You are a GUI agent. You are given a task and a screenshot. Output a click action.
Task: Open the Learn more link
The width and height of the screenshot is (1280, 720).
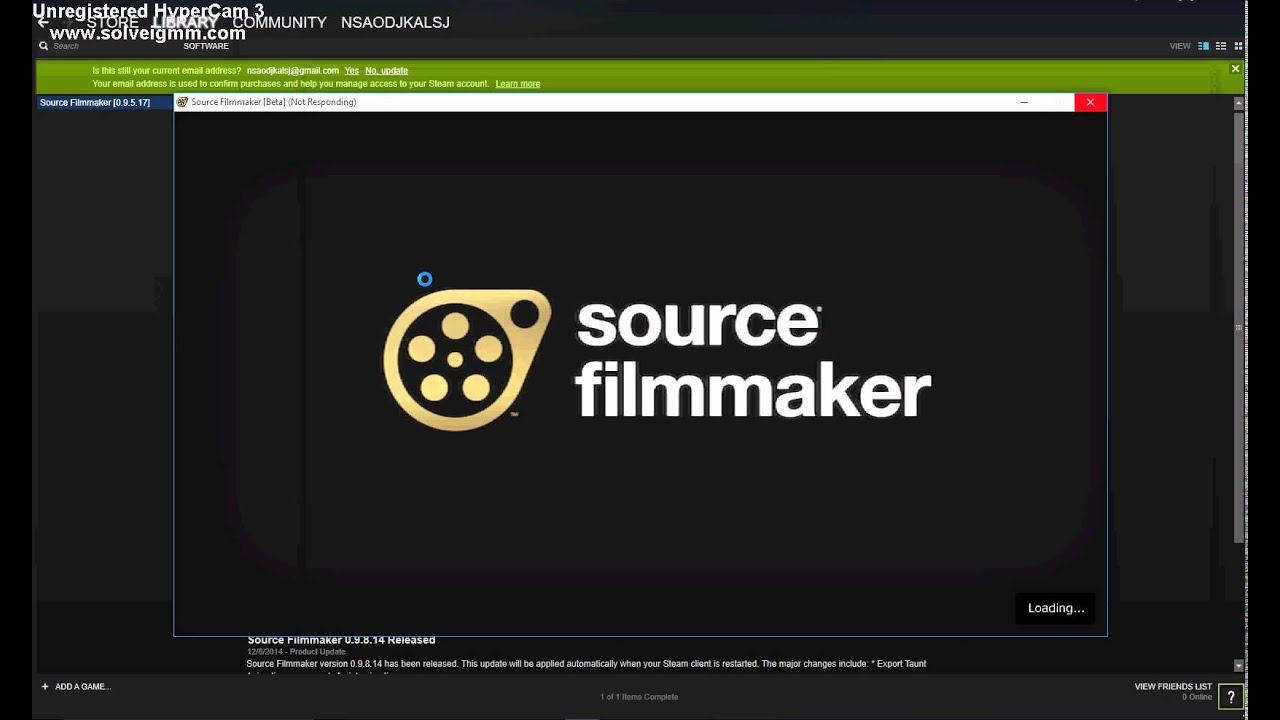click(x=518, y=84)
